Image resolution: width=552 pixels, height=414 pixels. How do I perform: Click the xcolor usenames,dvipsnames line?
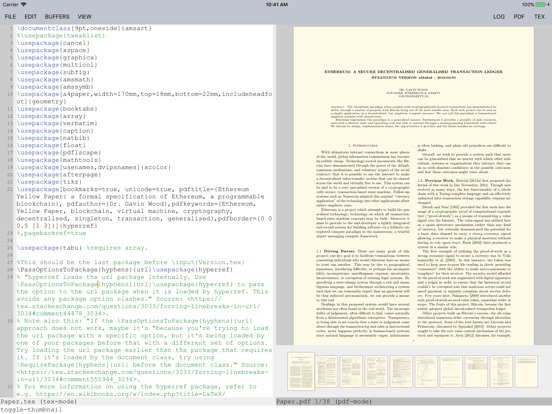pyautogui.click(x=93, y=167)
